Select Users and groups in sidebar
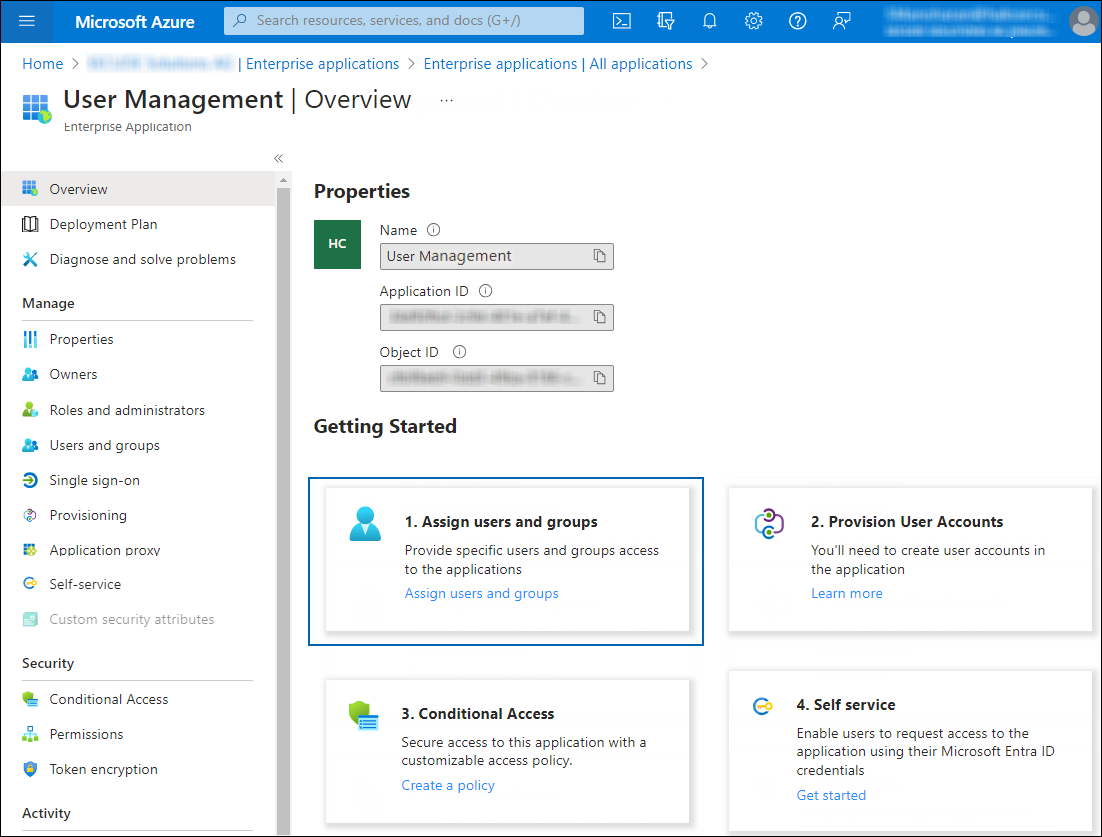The width and height of the screenshot is (1102, 837). point(104,445)
